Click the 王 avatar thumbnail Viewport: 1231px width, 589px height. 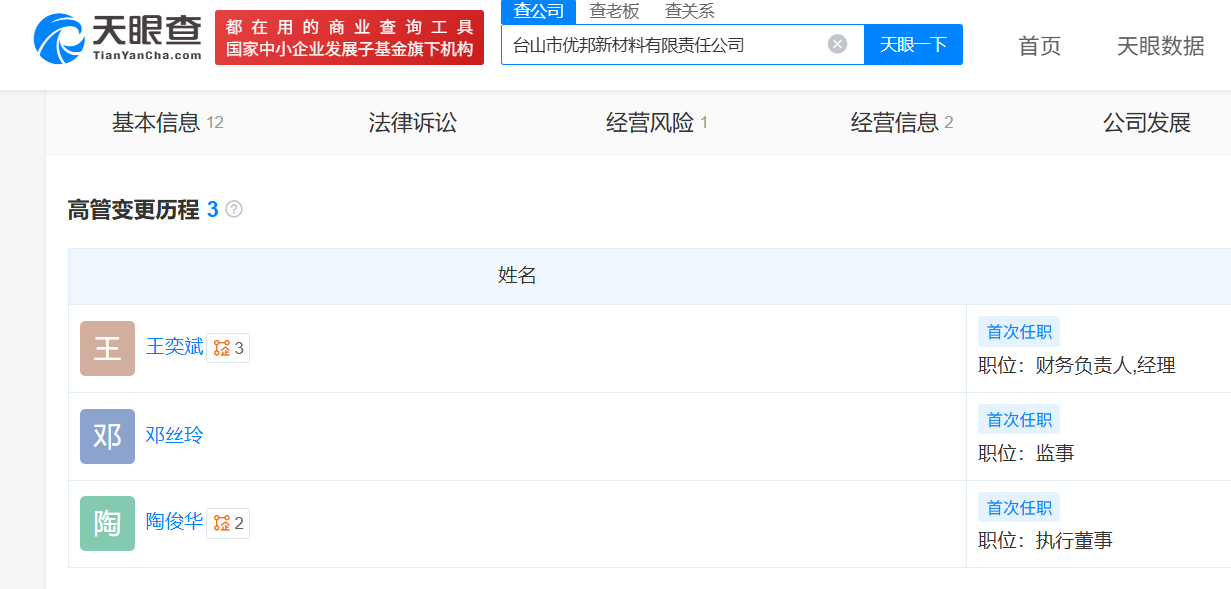[x=107, y=348]
